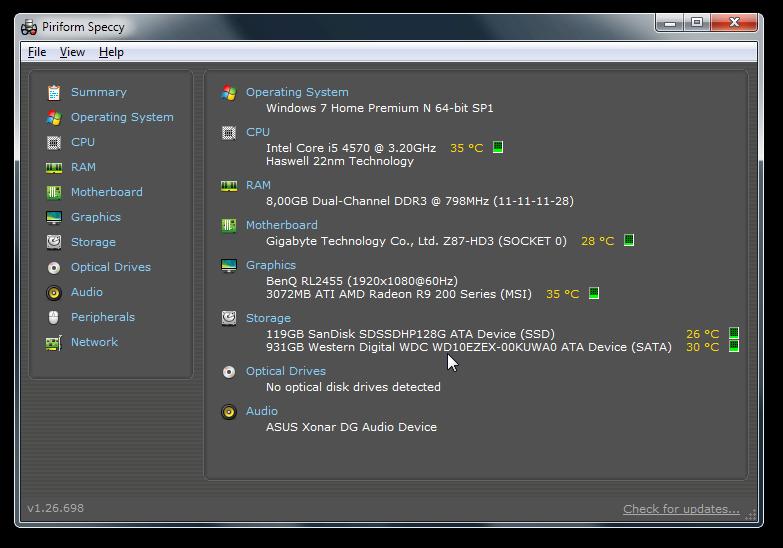Click the Western Digital drive temperature indicator
The image size is (783, 548).
(x=734, y=346)
